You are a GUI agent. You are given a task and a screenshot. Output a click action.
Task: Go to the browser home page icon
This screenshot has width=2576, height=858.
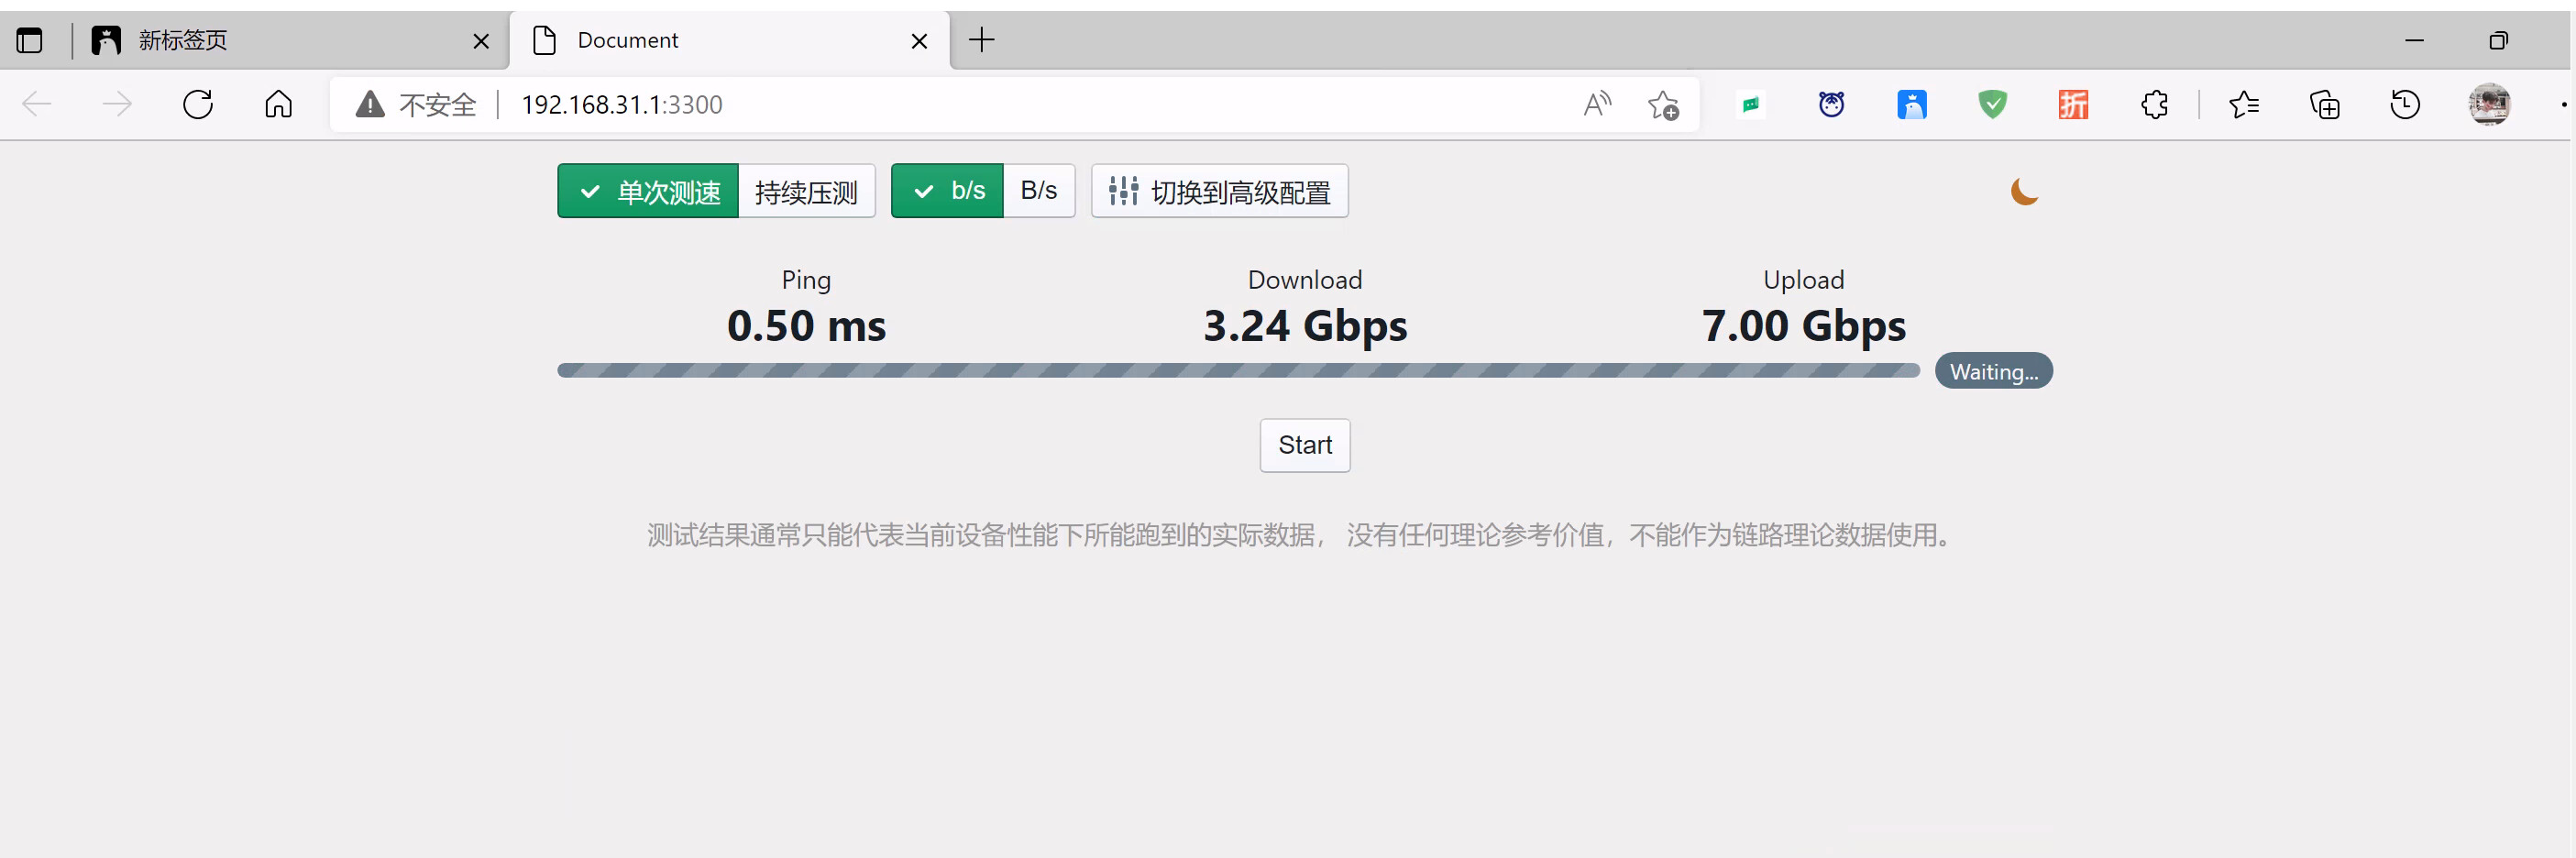tap(278, 104)
